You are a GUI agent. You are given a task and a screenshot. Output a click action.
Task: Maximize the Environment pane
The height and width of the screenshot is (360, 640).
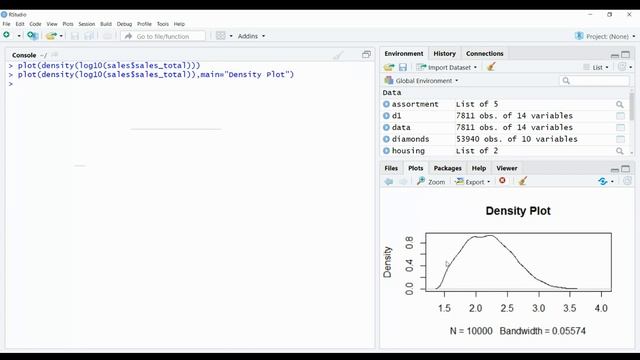click(625, 54)
